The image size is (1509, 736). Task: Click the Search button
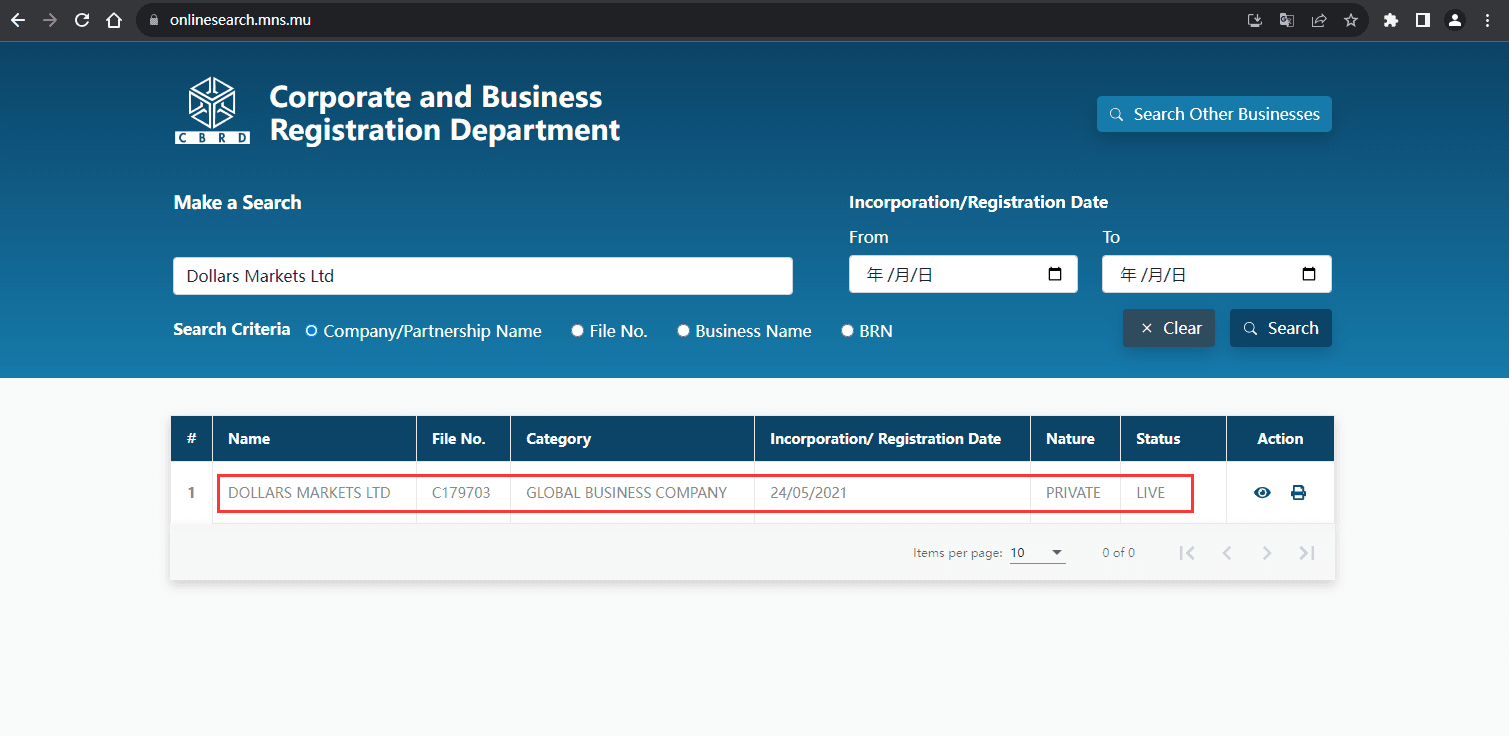pos(1281,328)
